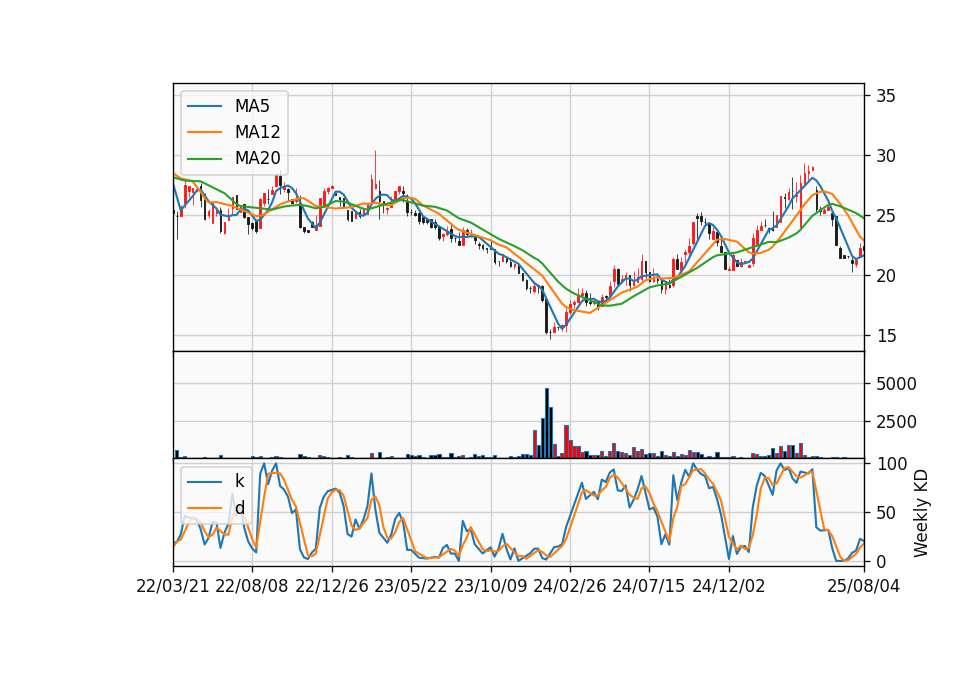The width and height of the screenshot is (960, 690).
Task: Click the blue MA5 legend line sample
Action: 204,107
